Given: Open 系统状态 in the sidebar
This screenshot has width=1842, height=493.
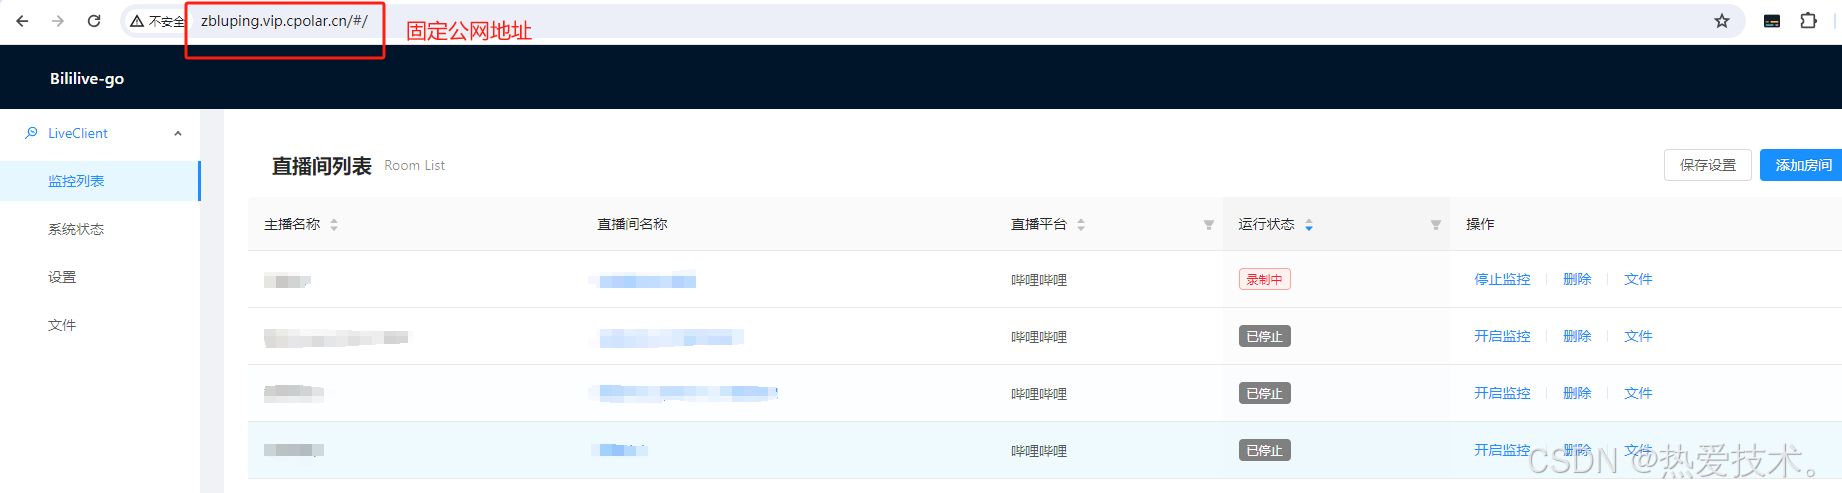Looking at the screenshot, I should (100, 229).
